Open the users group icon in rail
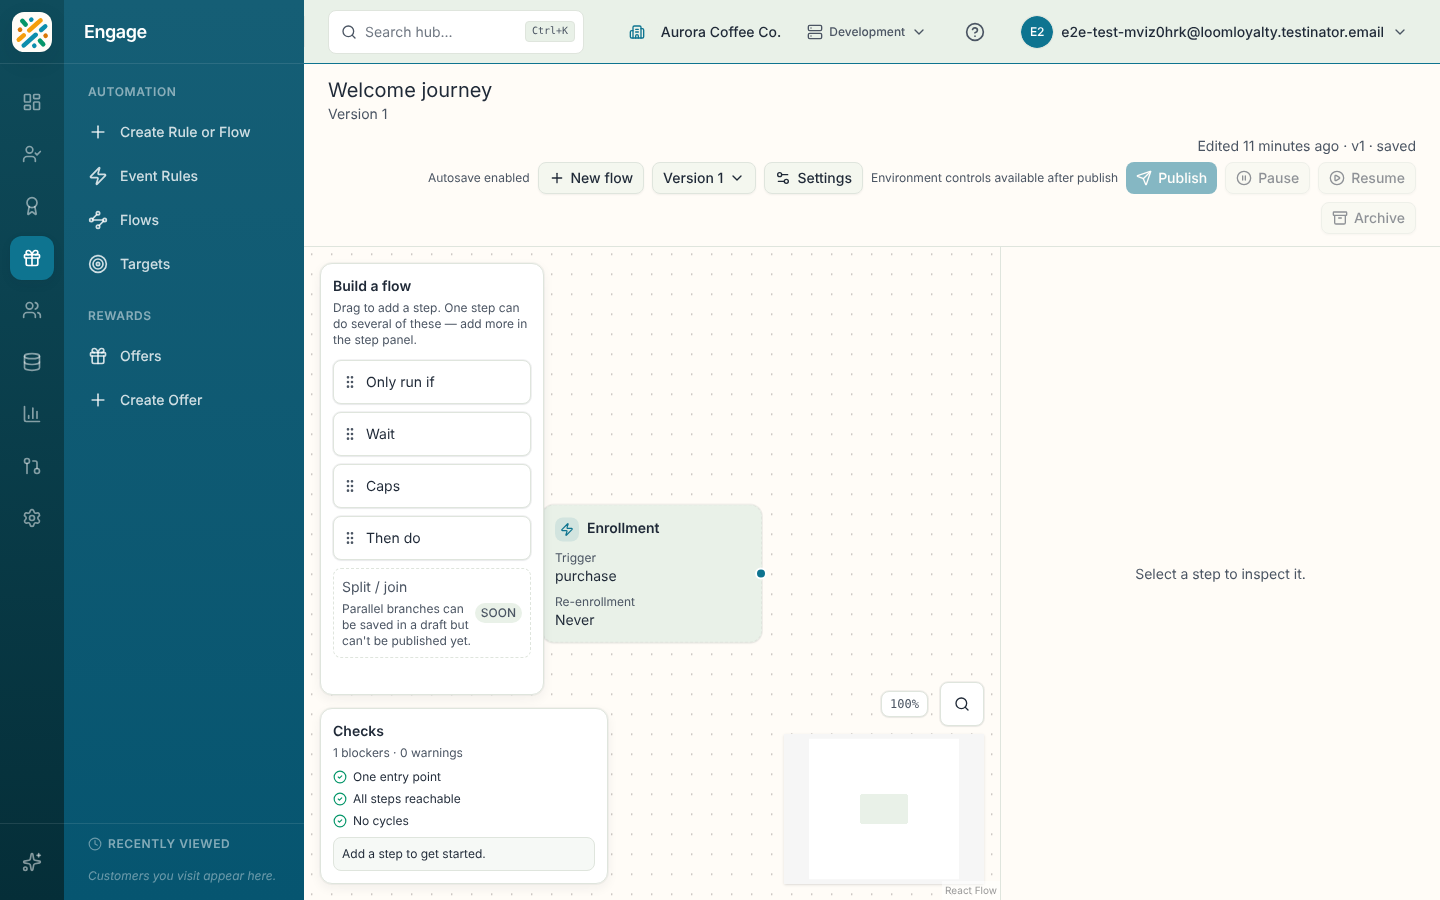The image size is (1440, 900). coord(32,310)
